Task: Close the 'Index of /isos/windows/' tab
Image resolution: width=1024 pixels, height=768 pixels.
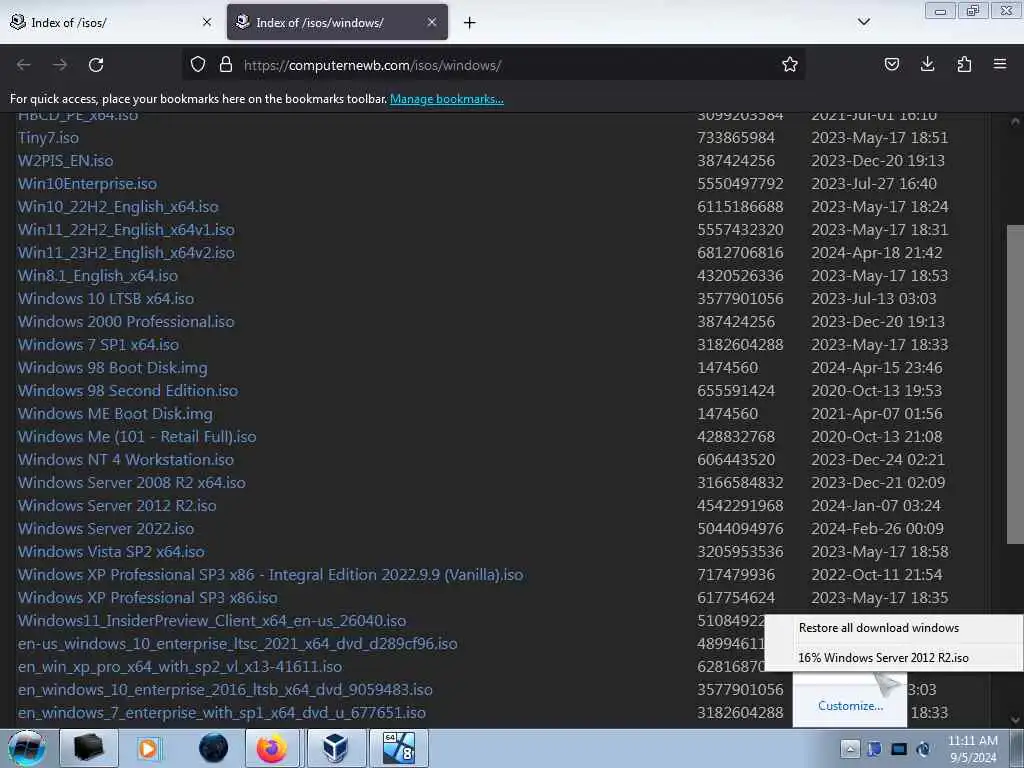Action: tap(432, 22)
